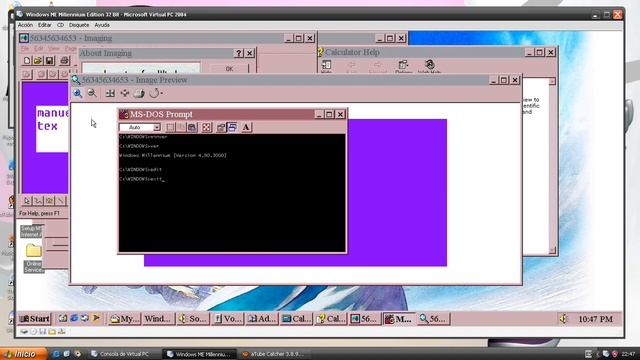Click the Hide icon in Calculator Help toolbar
The image size is (640, 360).
coord(327,67)
